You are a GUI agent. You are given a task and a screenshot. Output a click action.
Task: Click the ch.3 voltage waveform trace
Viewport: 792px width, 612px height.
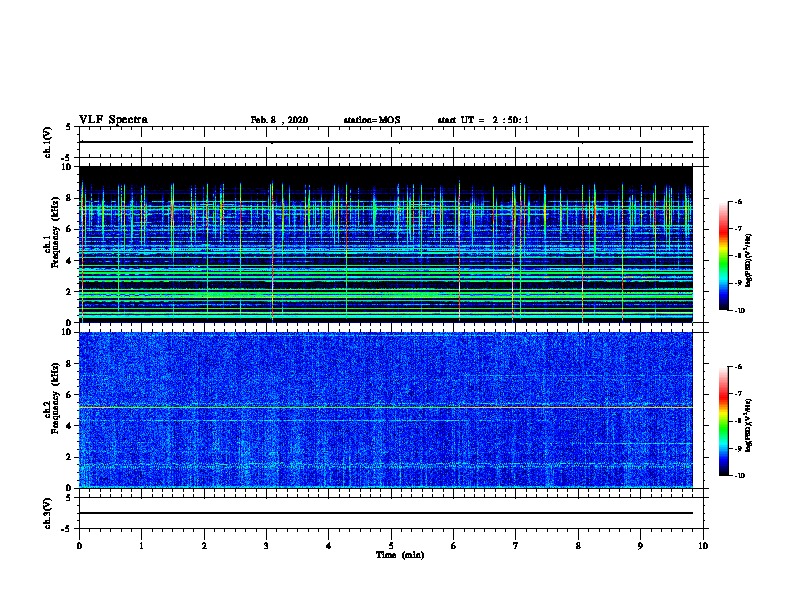pos(386,513)
